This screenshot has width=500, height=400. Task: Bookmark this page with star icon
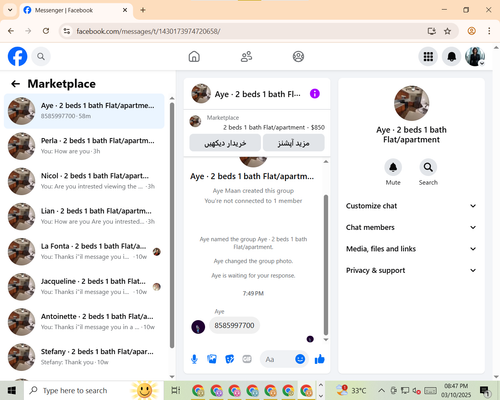coord(447,31)
